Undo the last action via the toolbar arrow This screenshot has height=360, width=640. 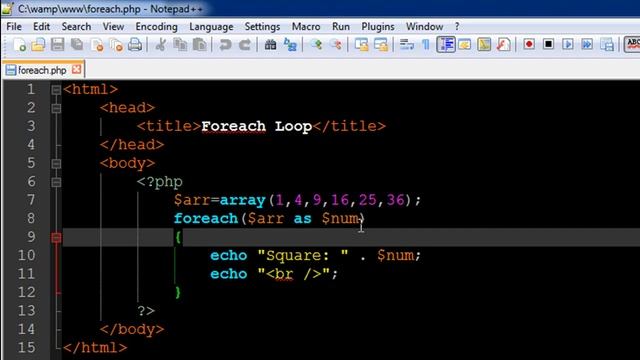coord(225,44)
